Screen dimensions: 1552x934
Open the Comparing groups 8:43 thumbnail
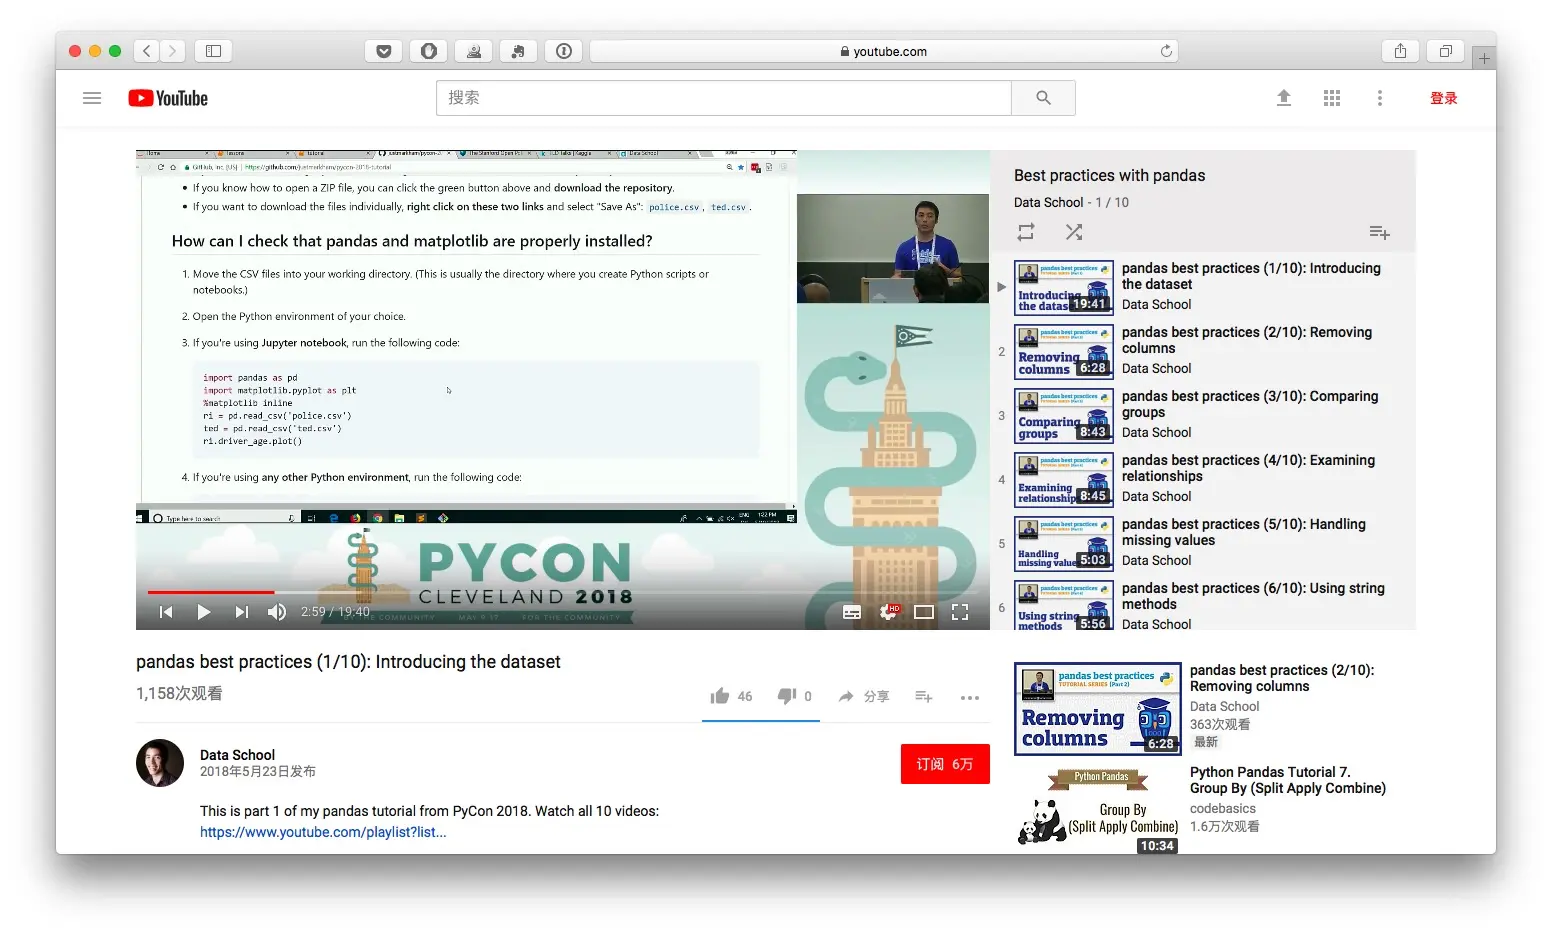[1064, 415]
